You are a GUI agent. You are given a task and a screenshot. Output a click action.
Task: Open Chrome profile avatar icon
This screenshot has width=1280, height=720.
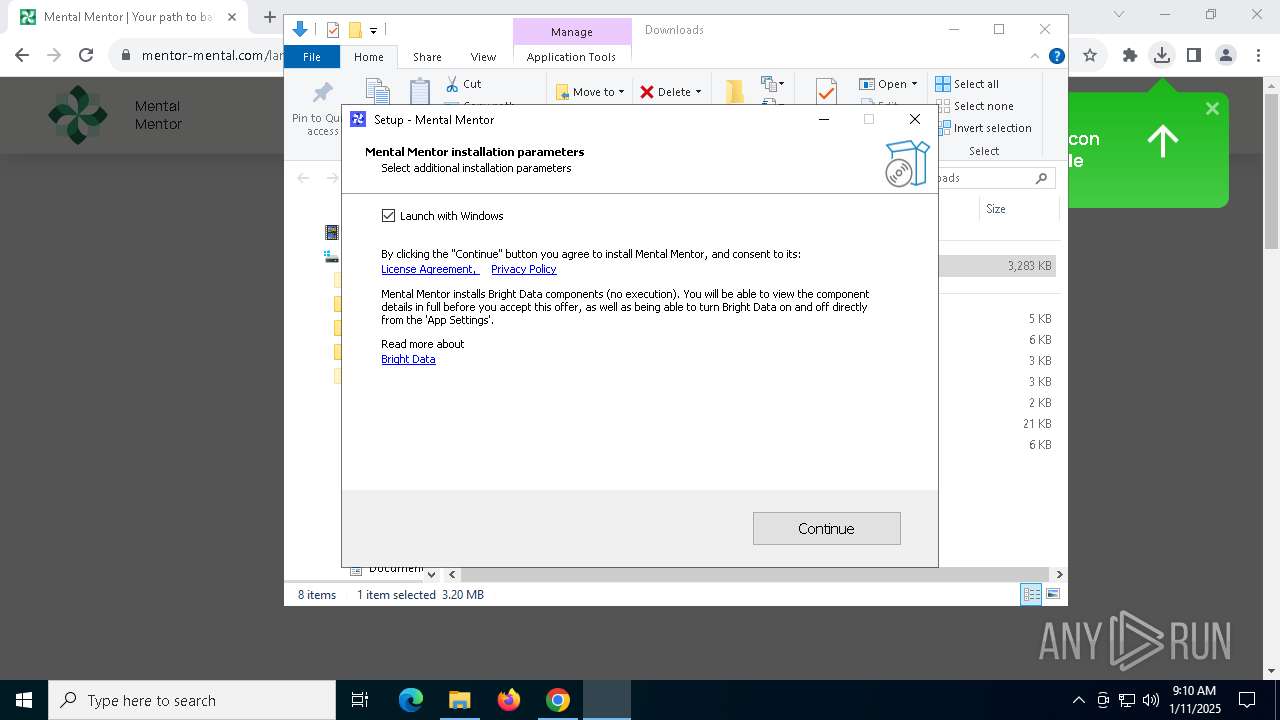(x=1225, y=55)
